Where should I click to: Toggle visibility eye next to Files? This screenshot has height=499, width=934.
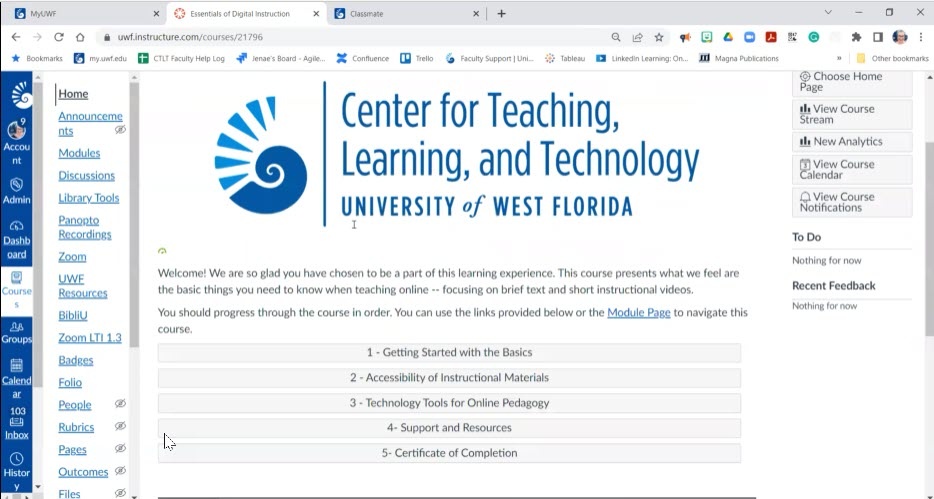point(120,493)
